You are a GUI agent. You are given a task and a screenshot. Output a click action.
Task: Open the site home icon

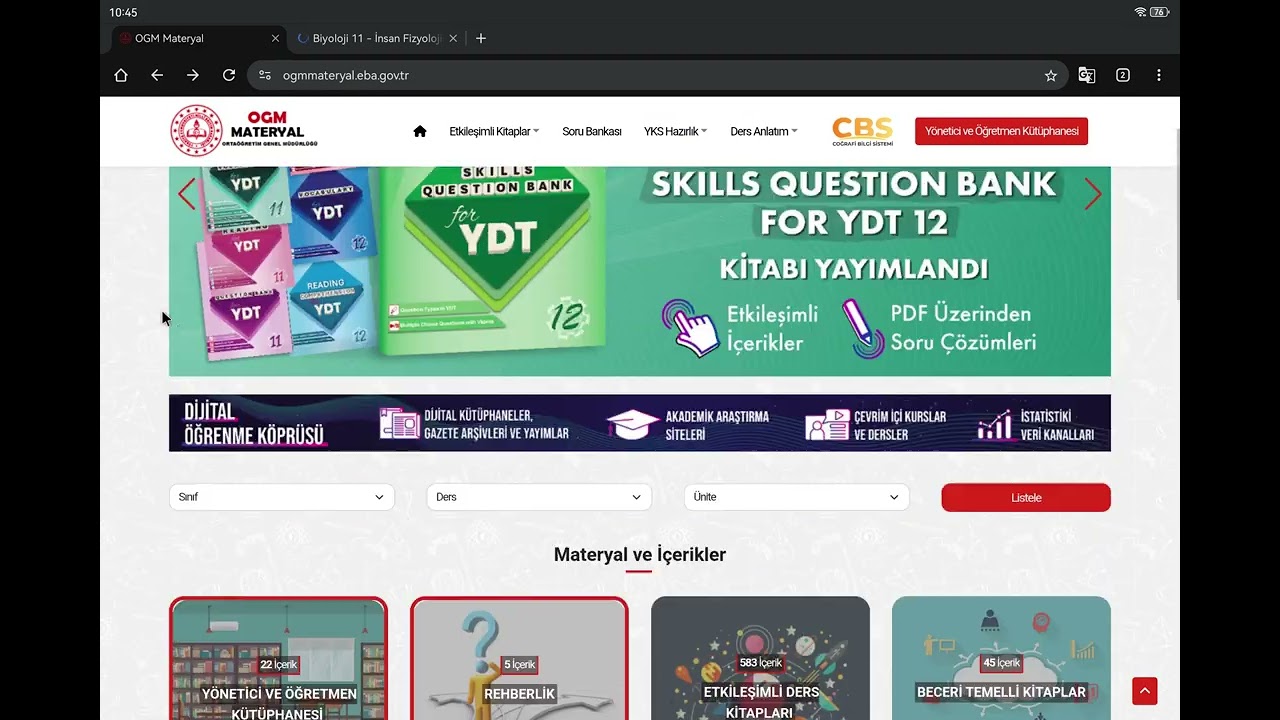click(x=420, y=131)
